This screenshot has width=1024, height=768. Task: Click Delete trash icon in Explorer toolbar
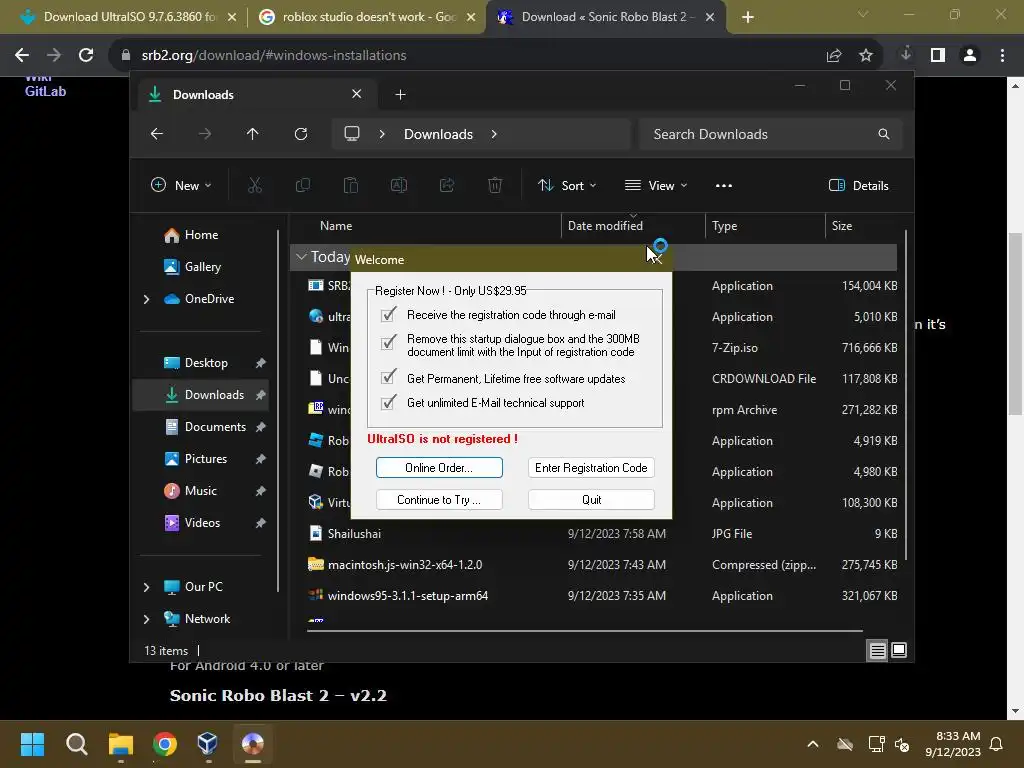[495, 185]
